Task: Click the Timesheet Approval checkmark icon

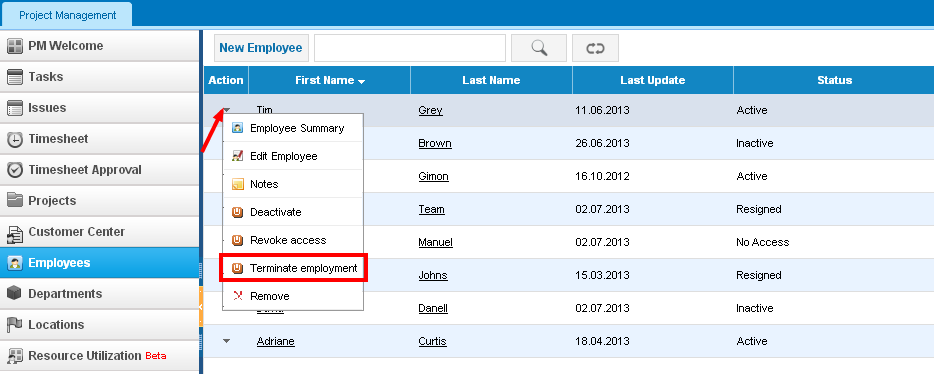Action: [x=15, y=170]
